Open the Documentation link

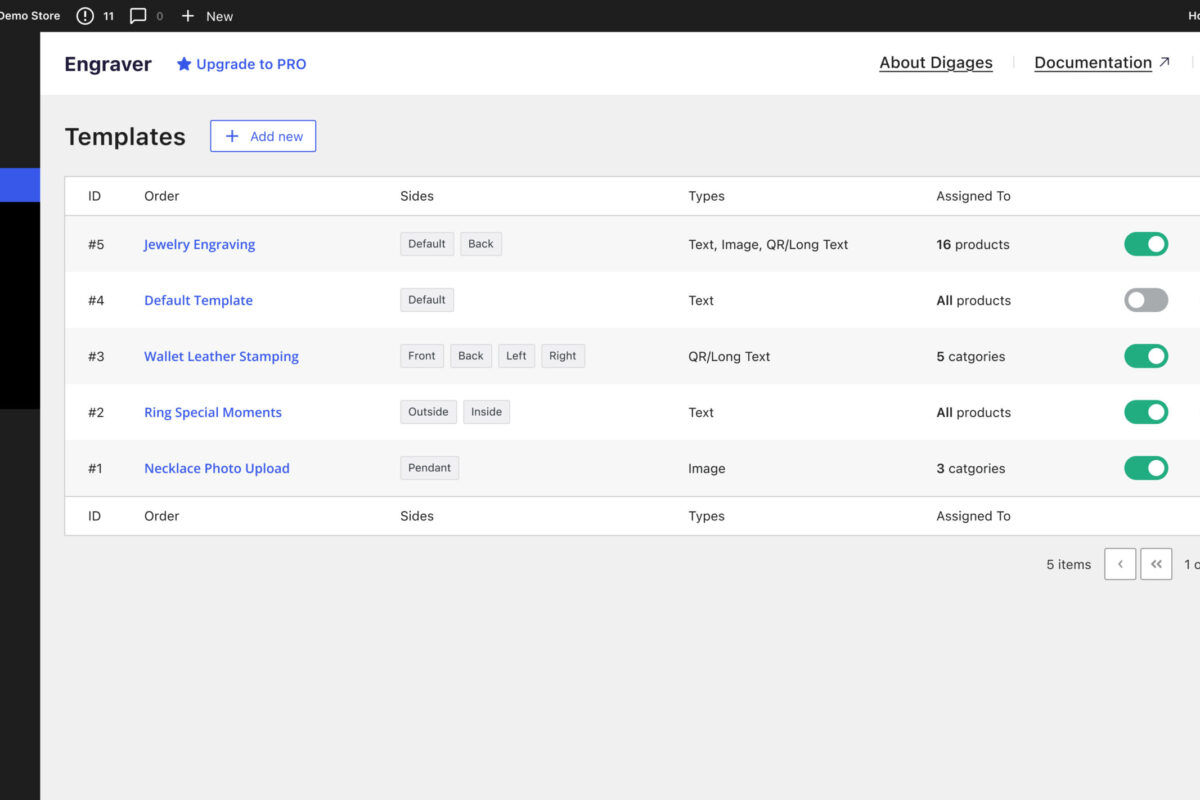1092,62
